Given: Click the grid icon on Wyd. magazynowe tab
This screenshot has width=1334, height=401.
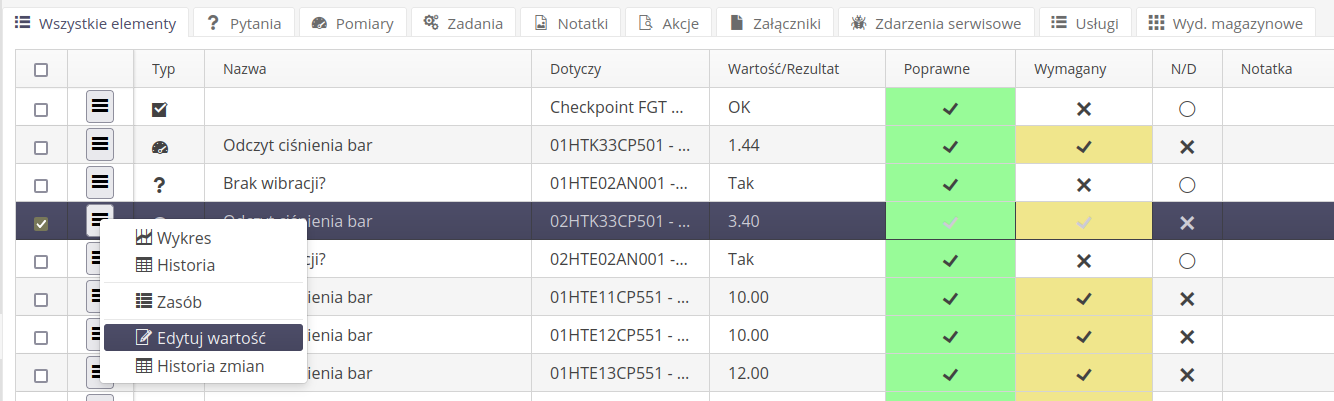Looking at the screenshot, I should point(1156,23).
